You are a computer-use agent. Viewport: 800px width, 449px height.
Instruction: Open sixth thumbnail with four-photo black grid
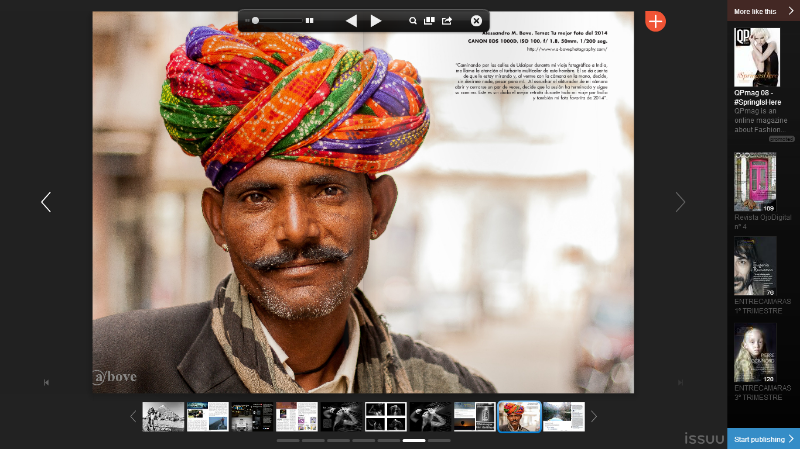[386, 416]
